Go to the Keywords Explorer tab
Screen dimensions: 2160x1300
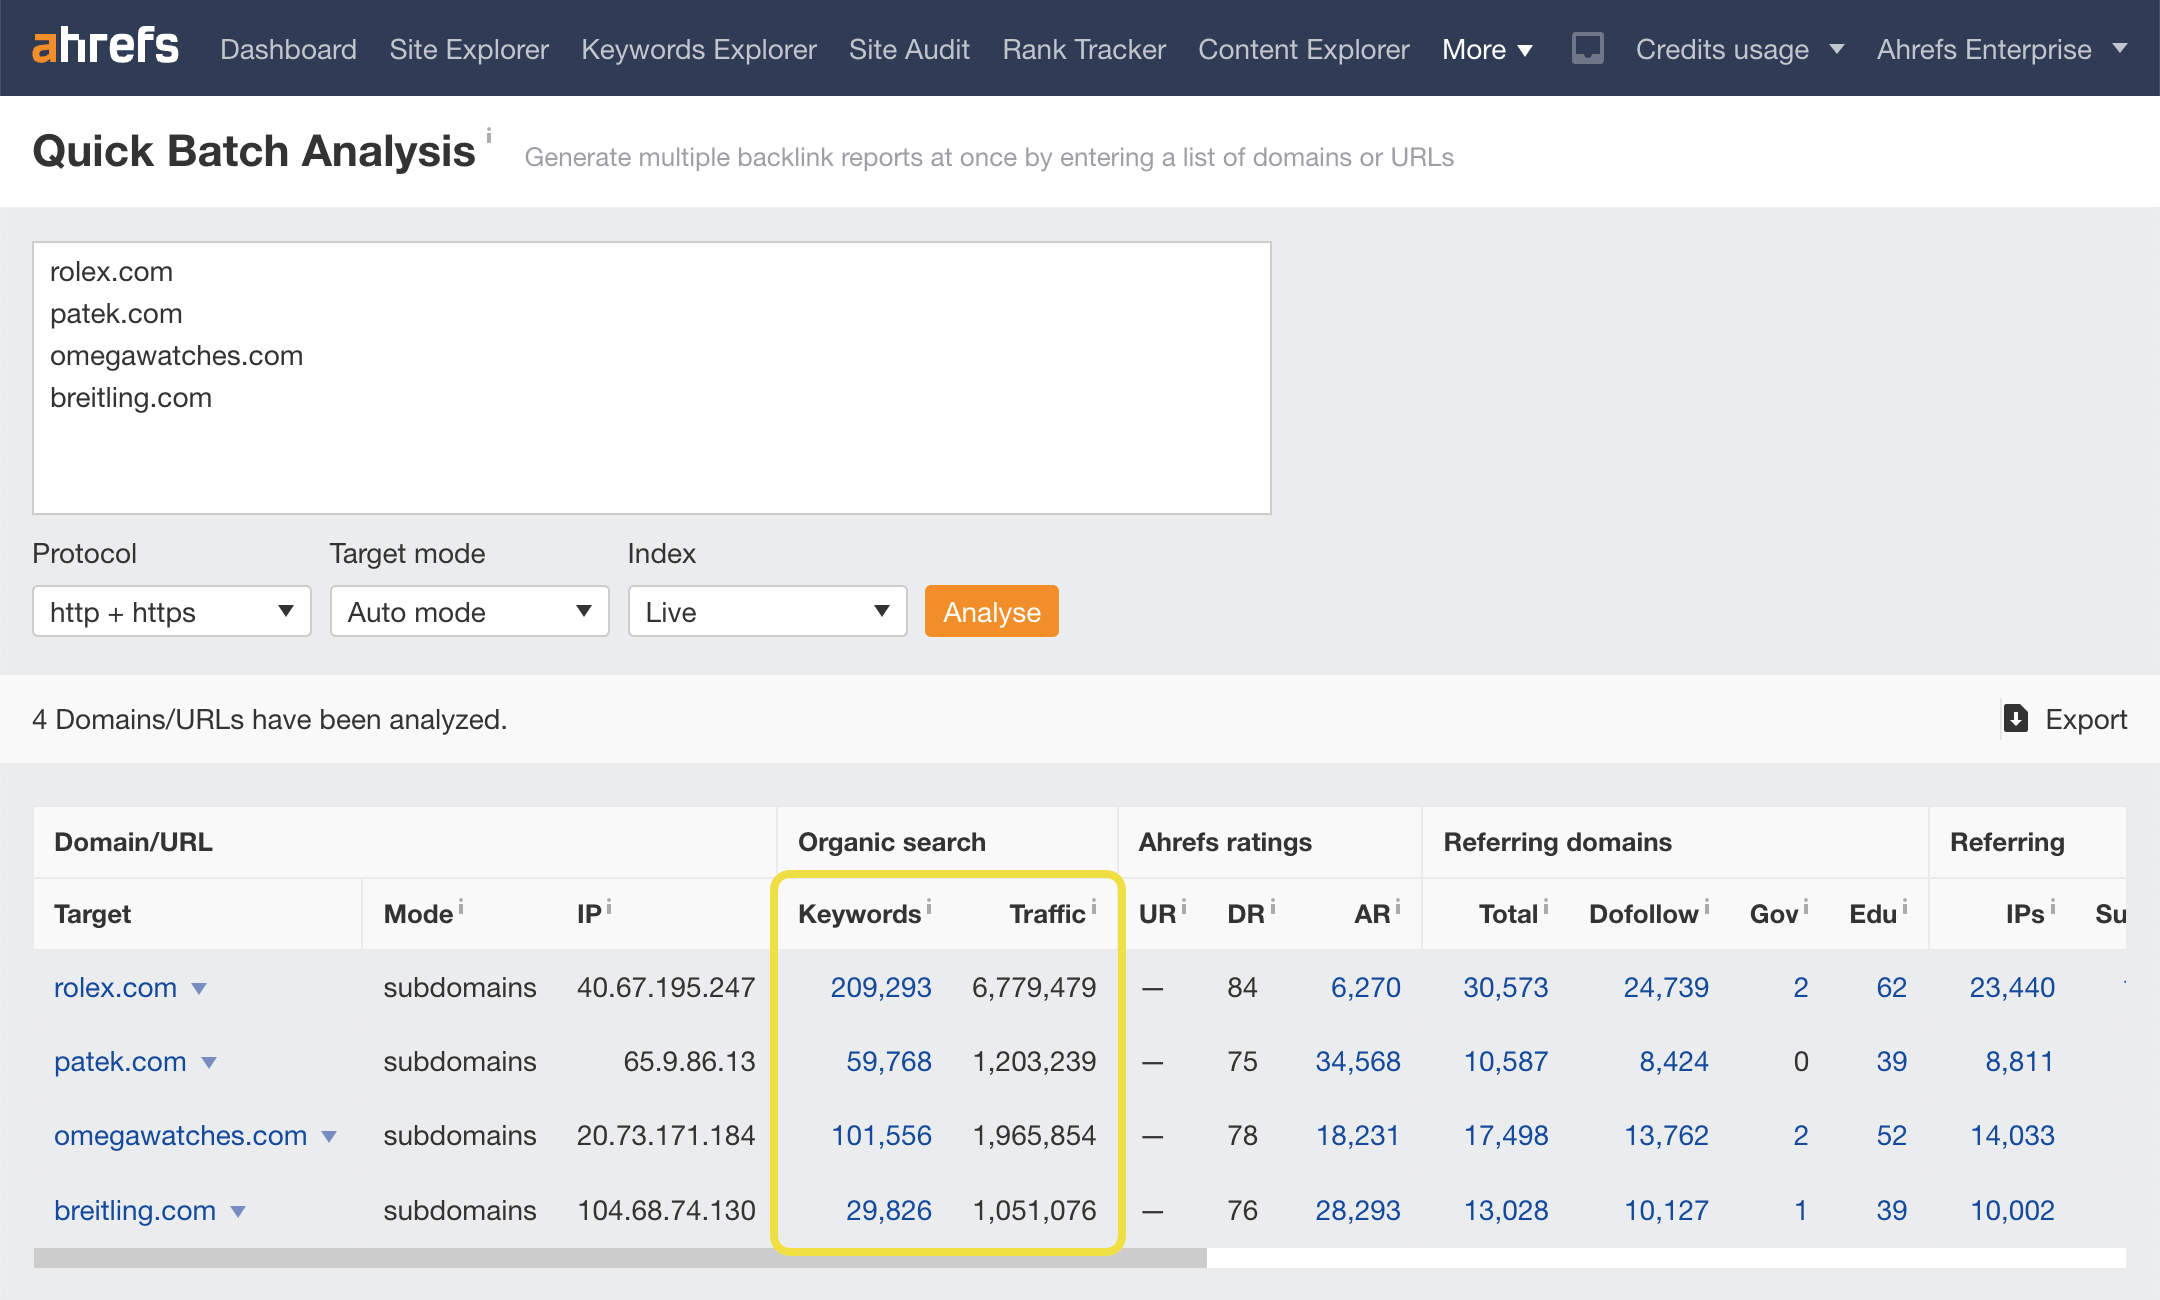[698, 48]
